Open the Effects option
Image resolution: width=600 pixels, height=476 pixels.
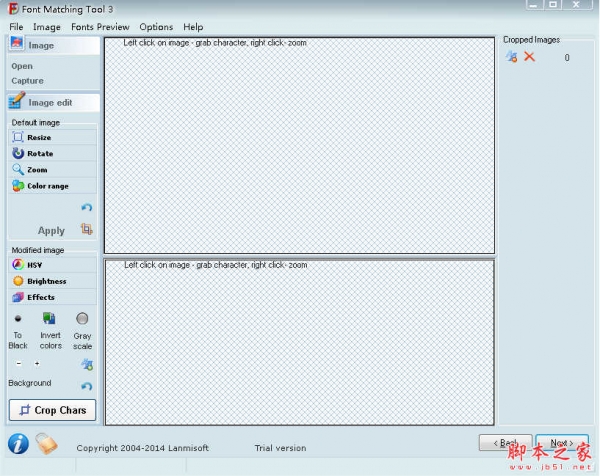[52, 297]
